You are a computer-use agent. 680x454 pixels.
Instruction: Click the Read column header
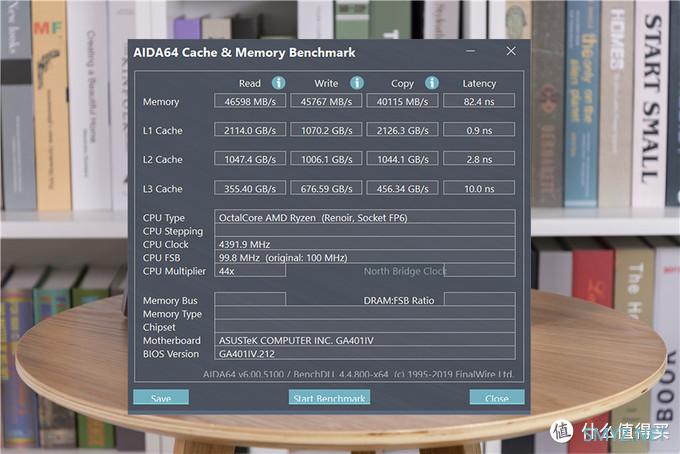(250, 83)
